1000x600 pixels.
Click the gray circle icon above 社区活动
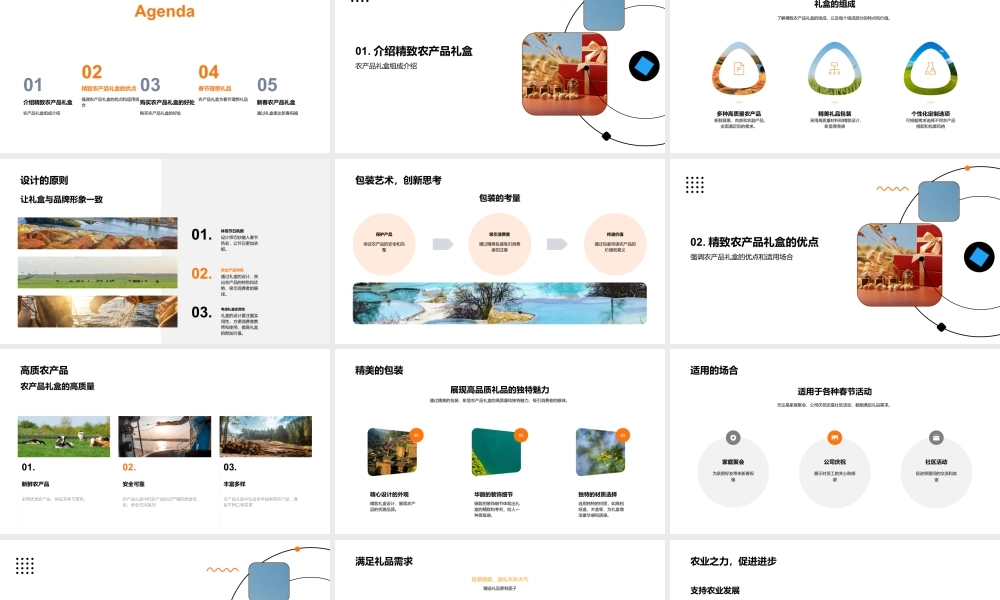[936, 437]
